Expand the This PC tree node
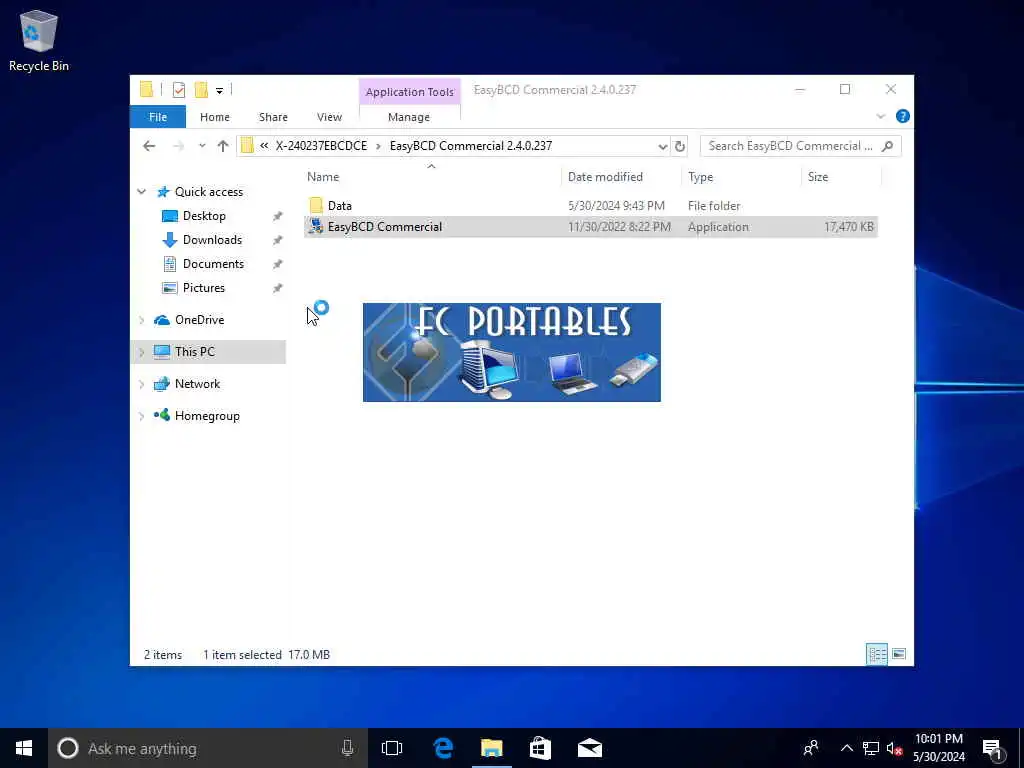The height and width of the screenshot is (768, 1024). [142, 352]
